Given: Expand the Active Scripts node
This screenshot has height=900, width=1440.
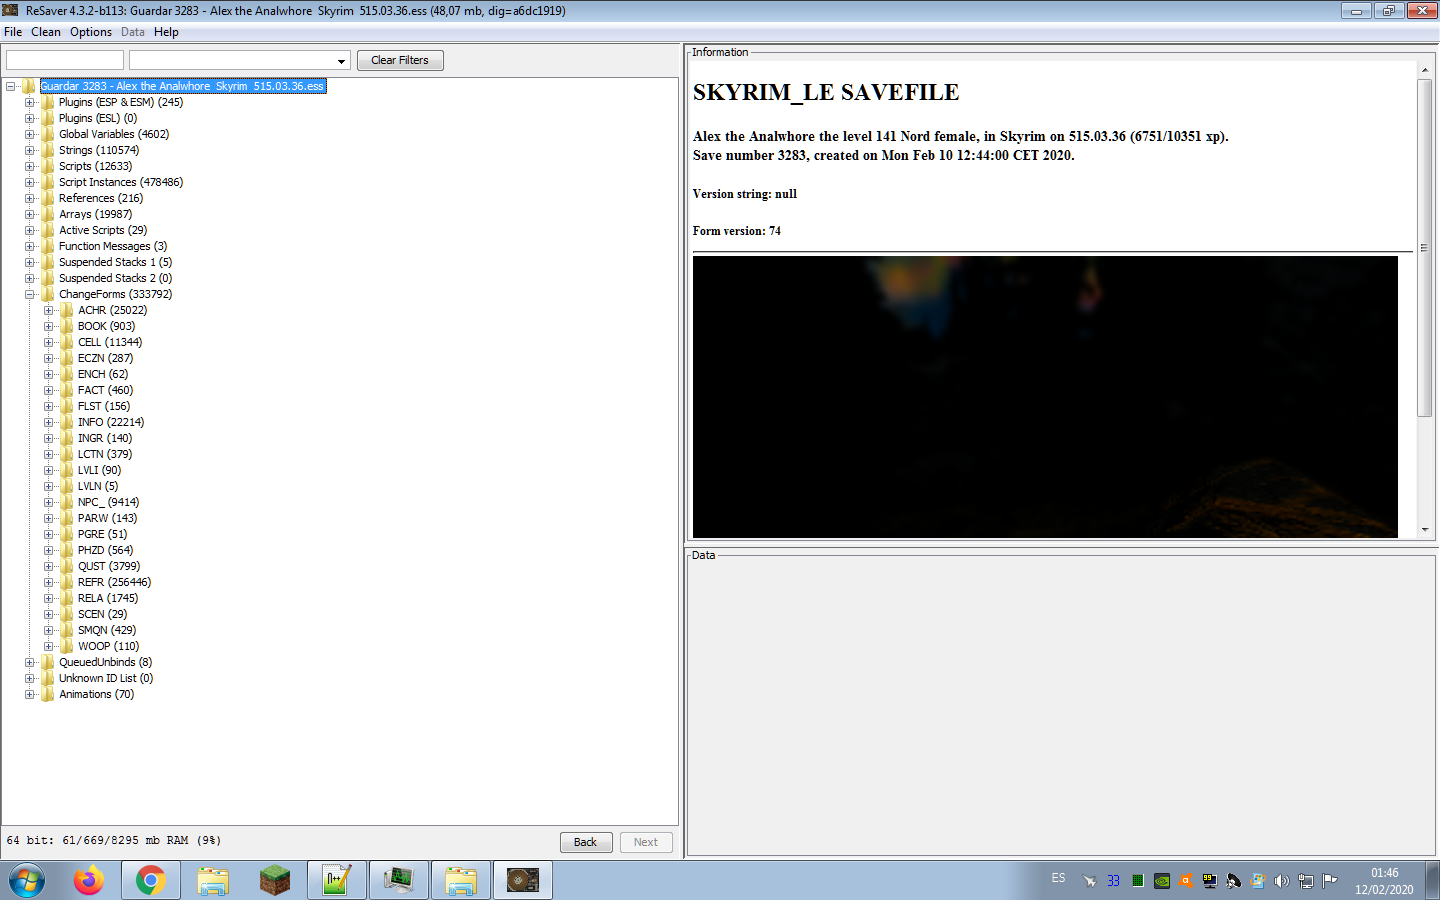Looking at the screenshot, I should [x=29, y=230].
